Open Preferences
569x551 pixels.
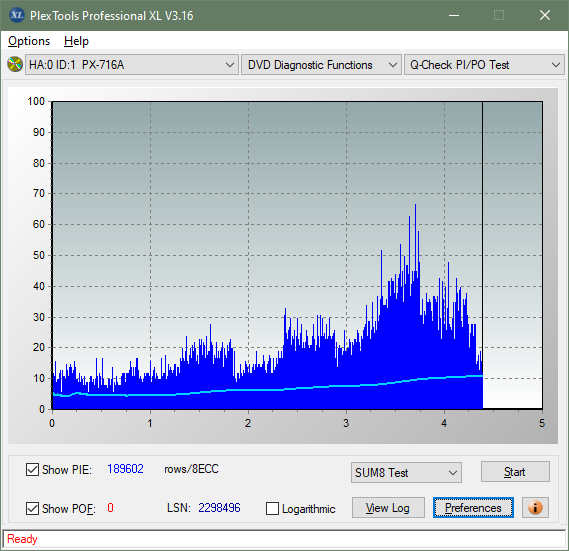[x=473, y=508]
